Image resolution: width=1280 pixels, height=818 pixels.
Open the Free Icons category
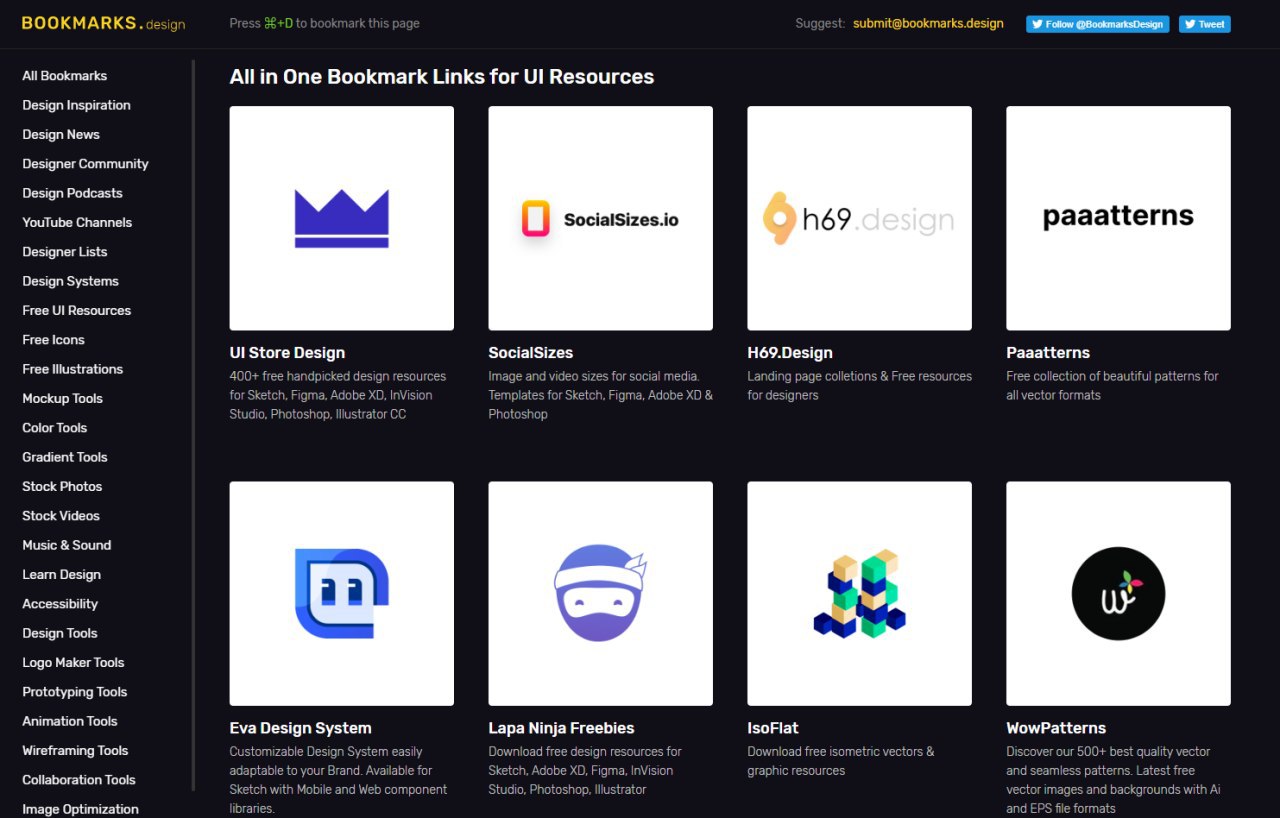coord(53,340)
